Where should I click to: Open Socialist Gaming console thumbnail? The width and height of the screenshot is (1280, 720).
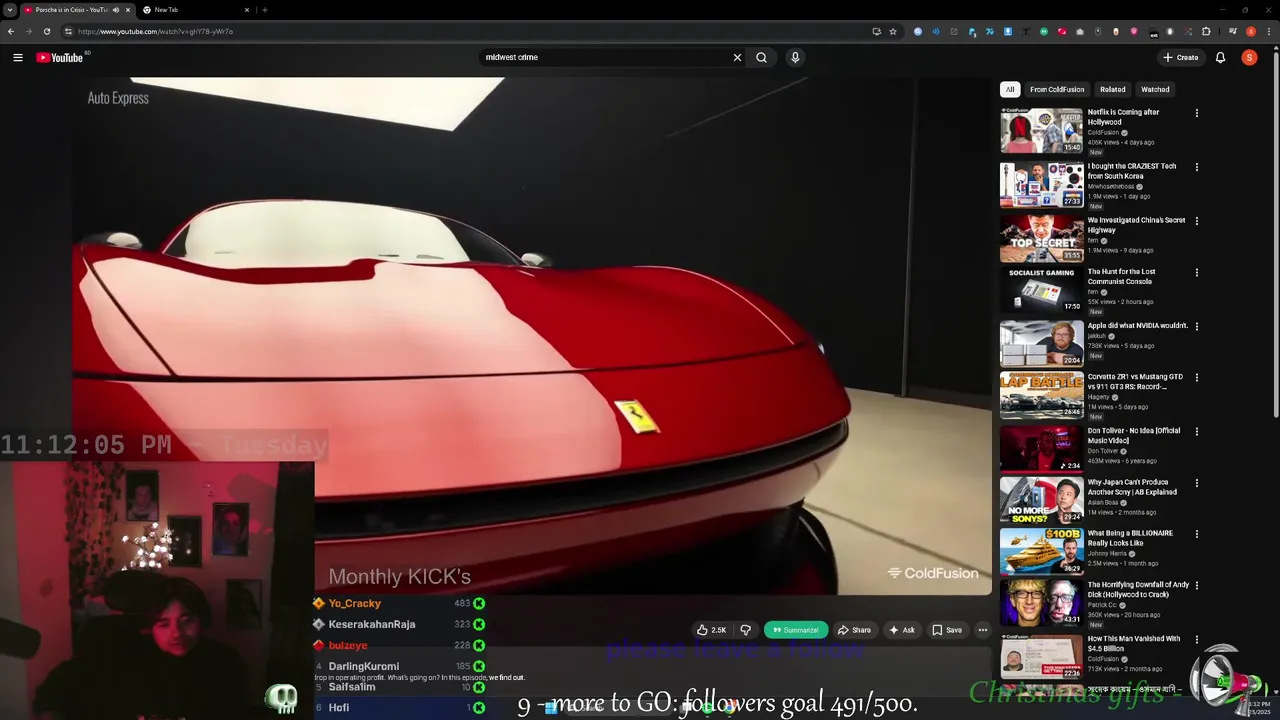1041,289
